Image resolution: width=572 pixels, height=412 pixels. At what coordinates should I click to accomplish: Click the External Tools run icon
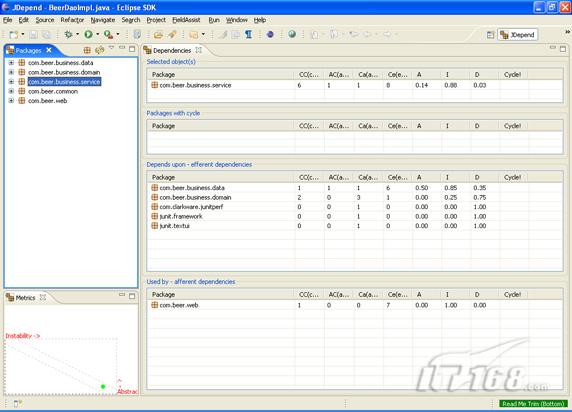click(108, 34)
